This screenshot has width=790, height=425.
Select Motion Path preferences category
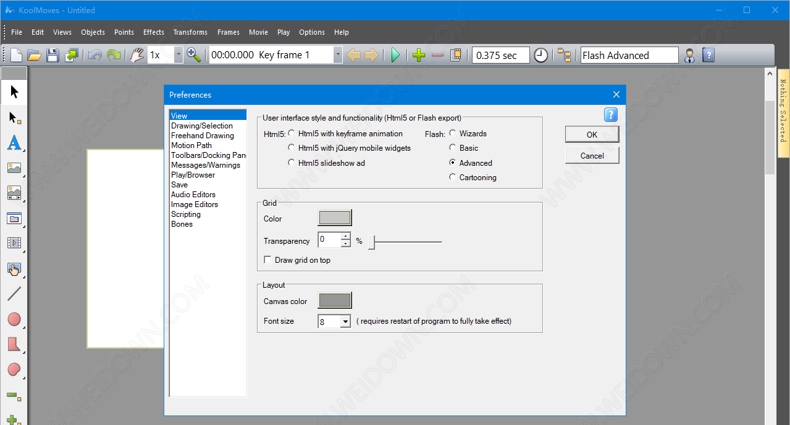click(x=191, y=145)
